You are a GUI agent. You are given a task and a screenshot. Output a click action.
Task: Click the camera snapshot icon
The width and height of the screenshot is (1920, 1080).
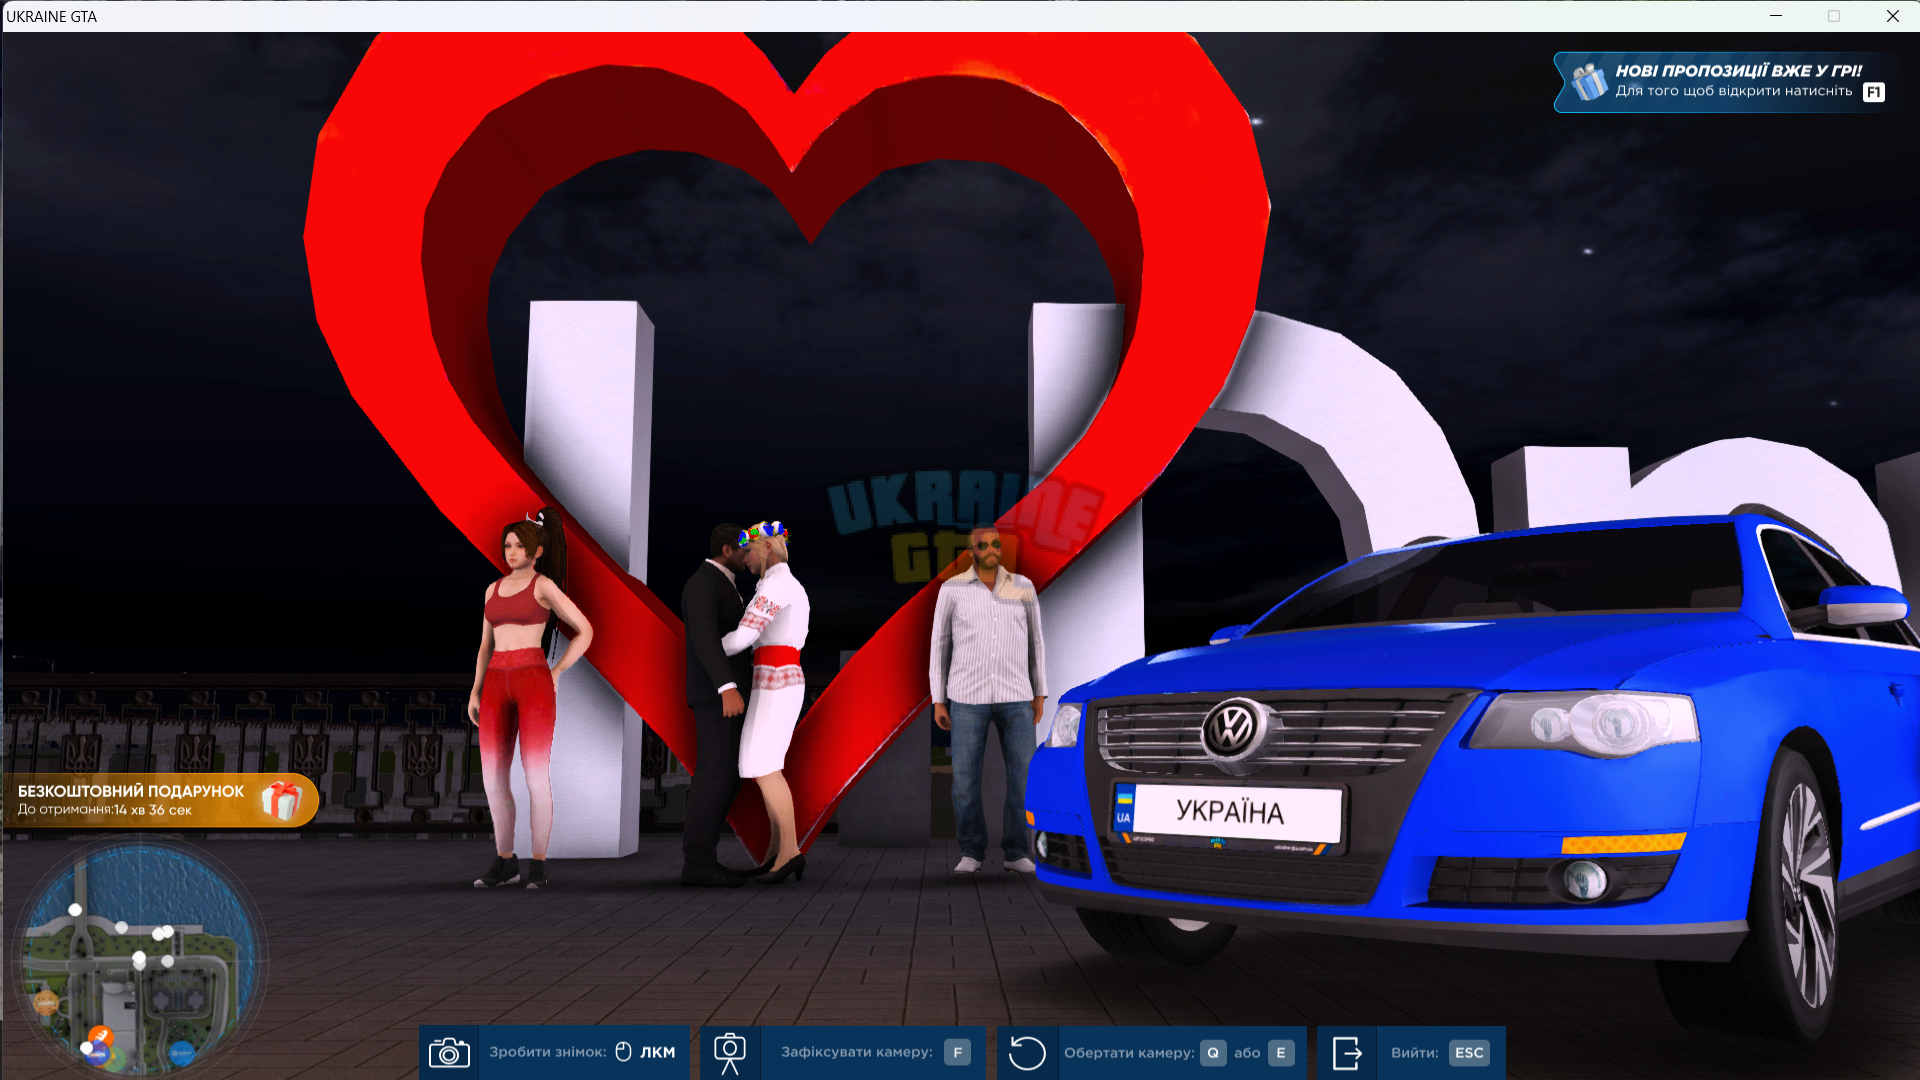tap(449, 1052)
